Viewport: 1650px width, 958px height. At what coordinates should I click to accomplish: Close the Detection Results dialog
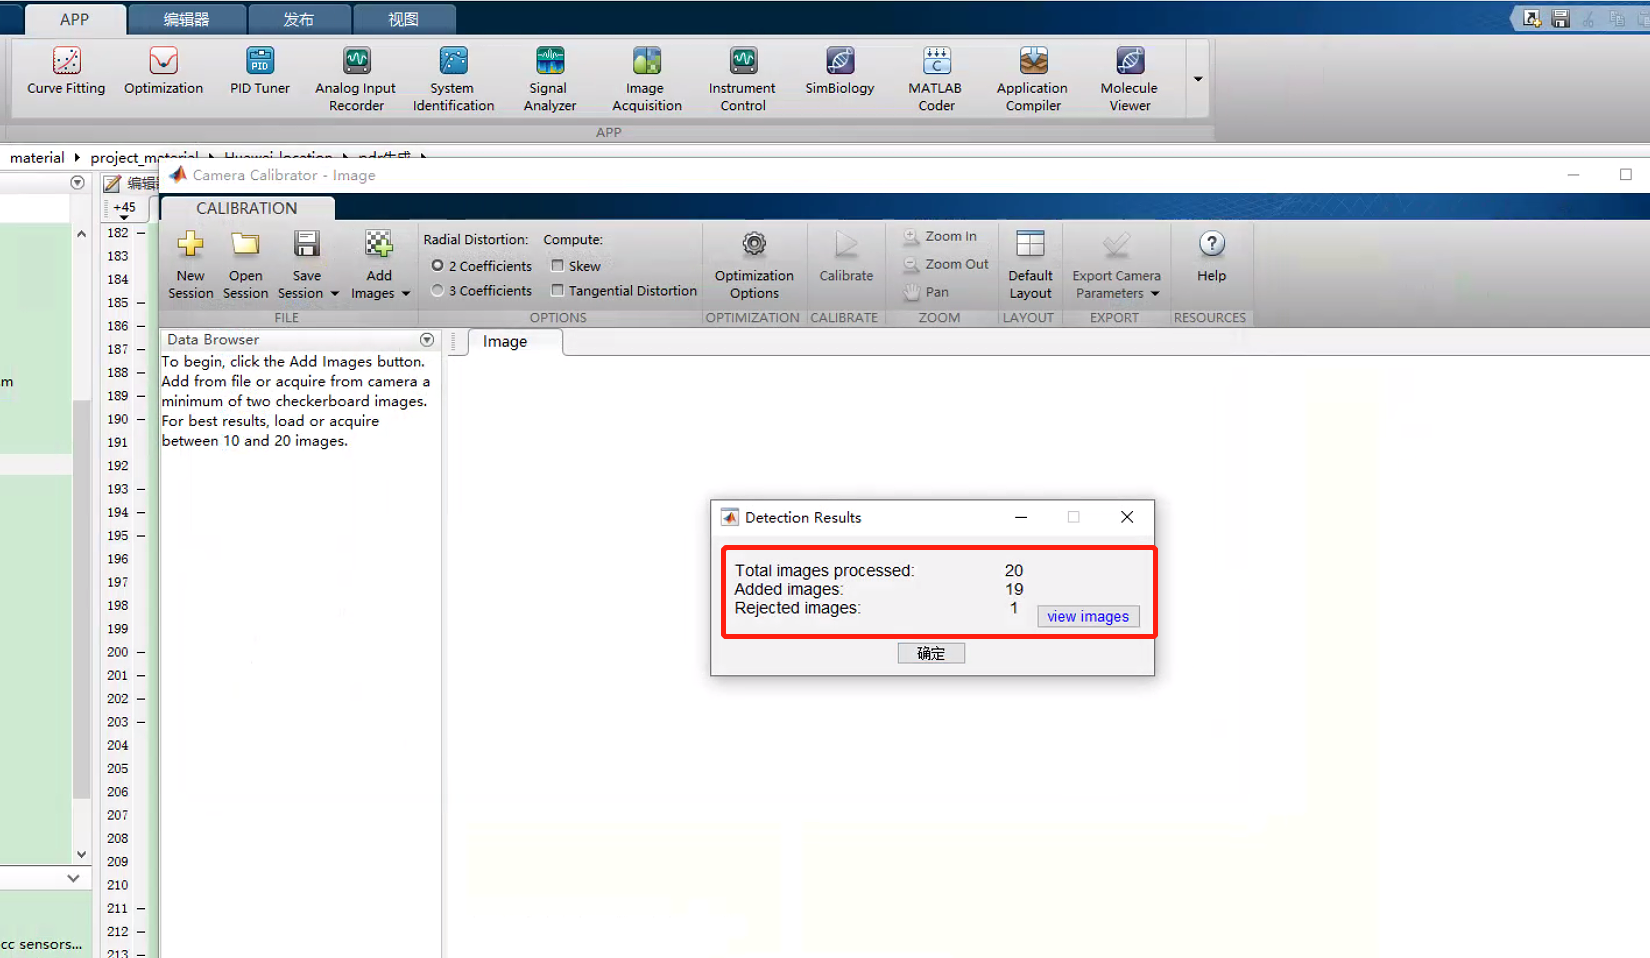point(1127,517)
